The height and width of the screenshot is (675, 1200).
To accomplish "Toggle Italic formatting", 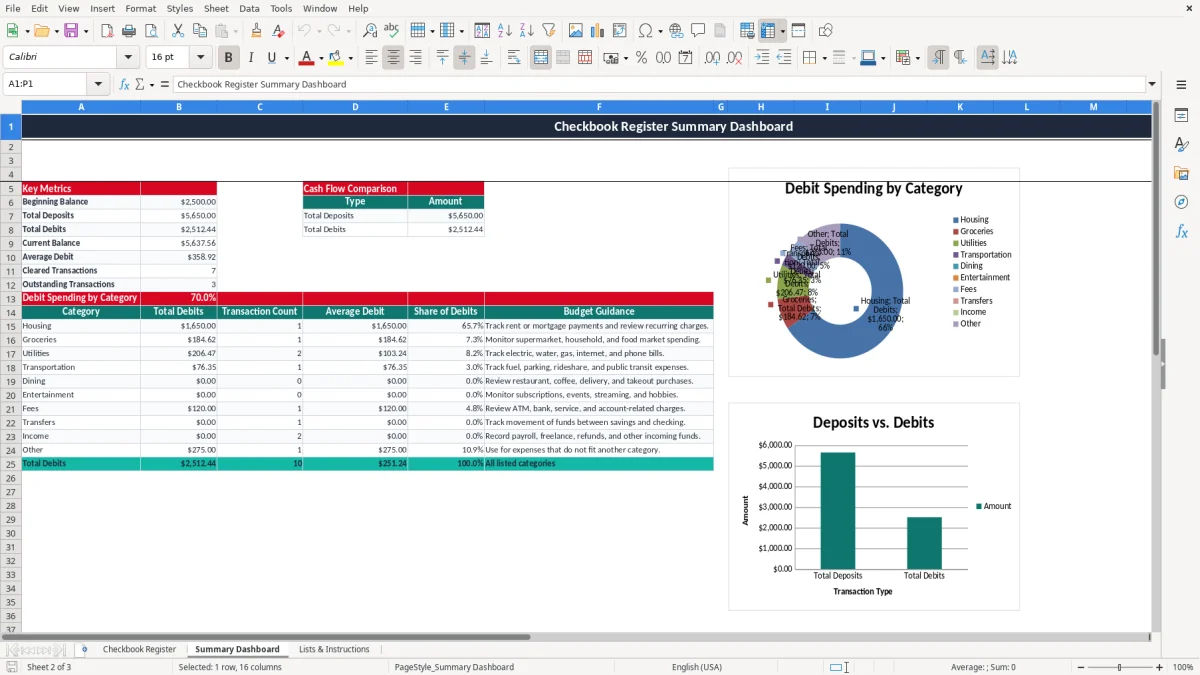I will tap(250, 58).
